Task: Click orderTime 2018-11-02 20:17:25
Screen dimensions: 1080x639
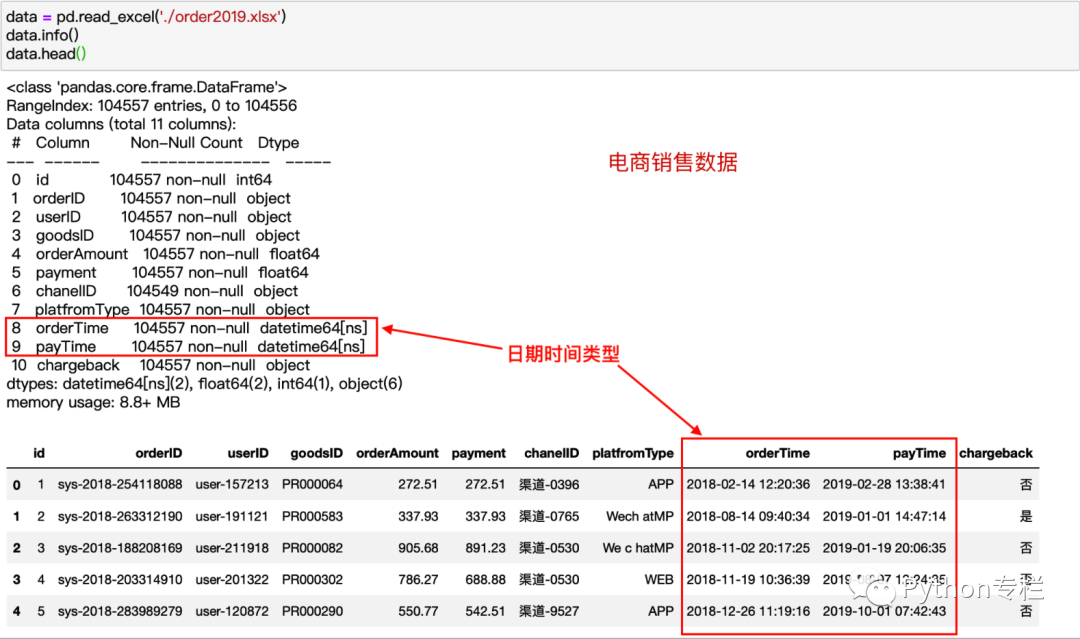Action: point(748,548)
